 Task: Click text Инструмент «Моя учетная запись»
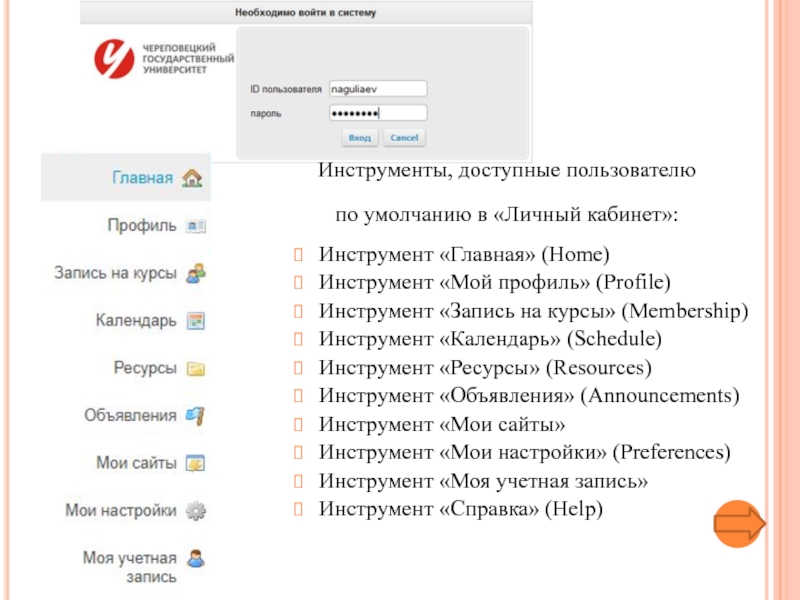[x=483, y=481]
